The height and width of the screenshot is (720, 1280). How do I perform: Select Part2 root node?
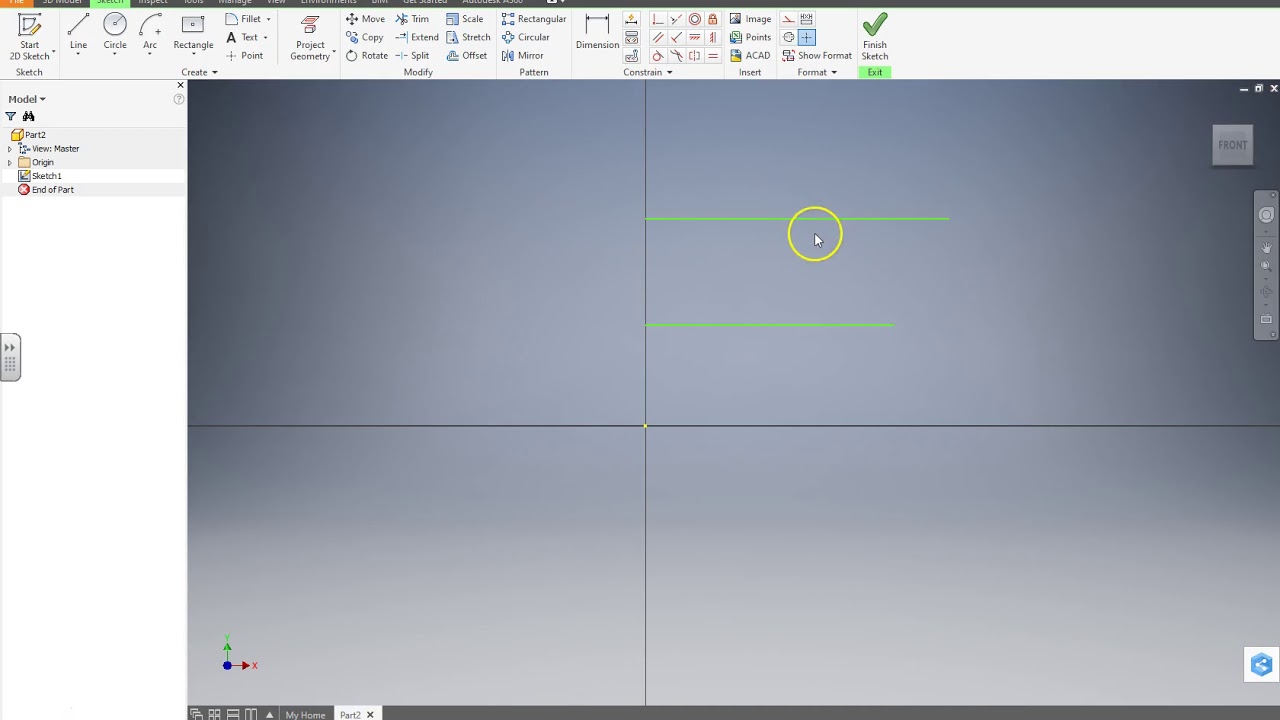28,135
